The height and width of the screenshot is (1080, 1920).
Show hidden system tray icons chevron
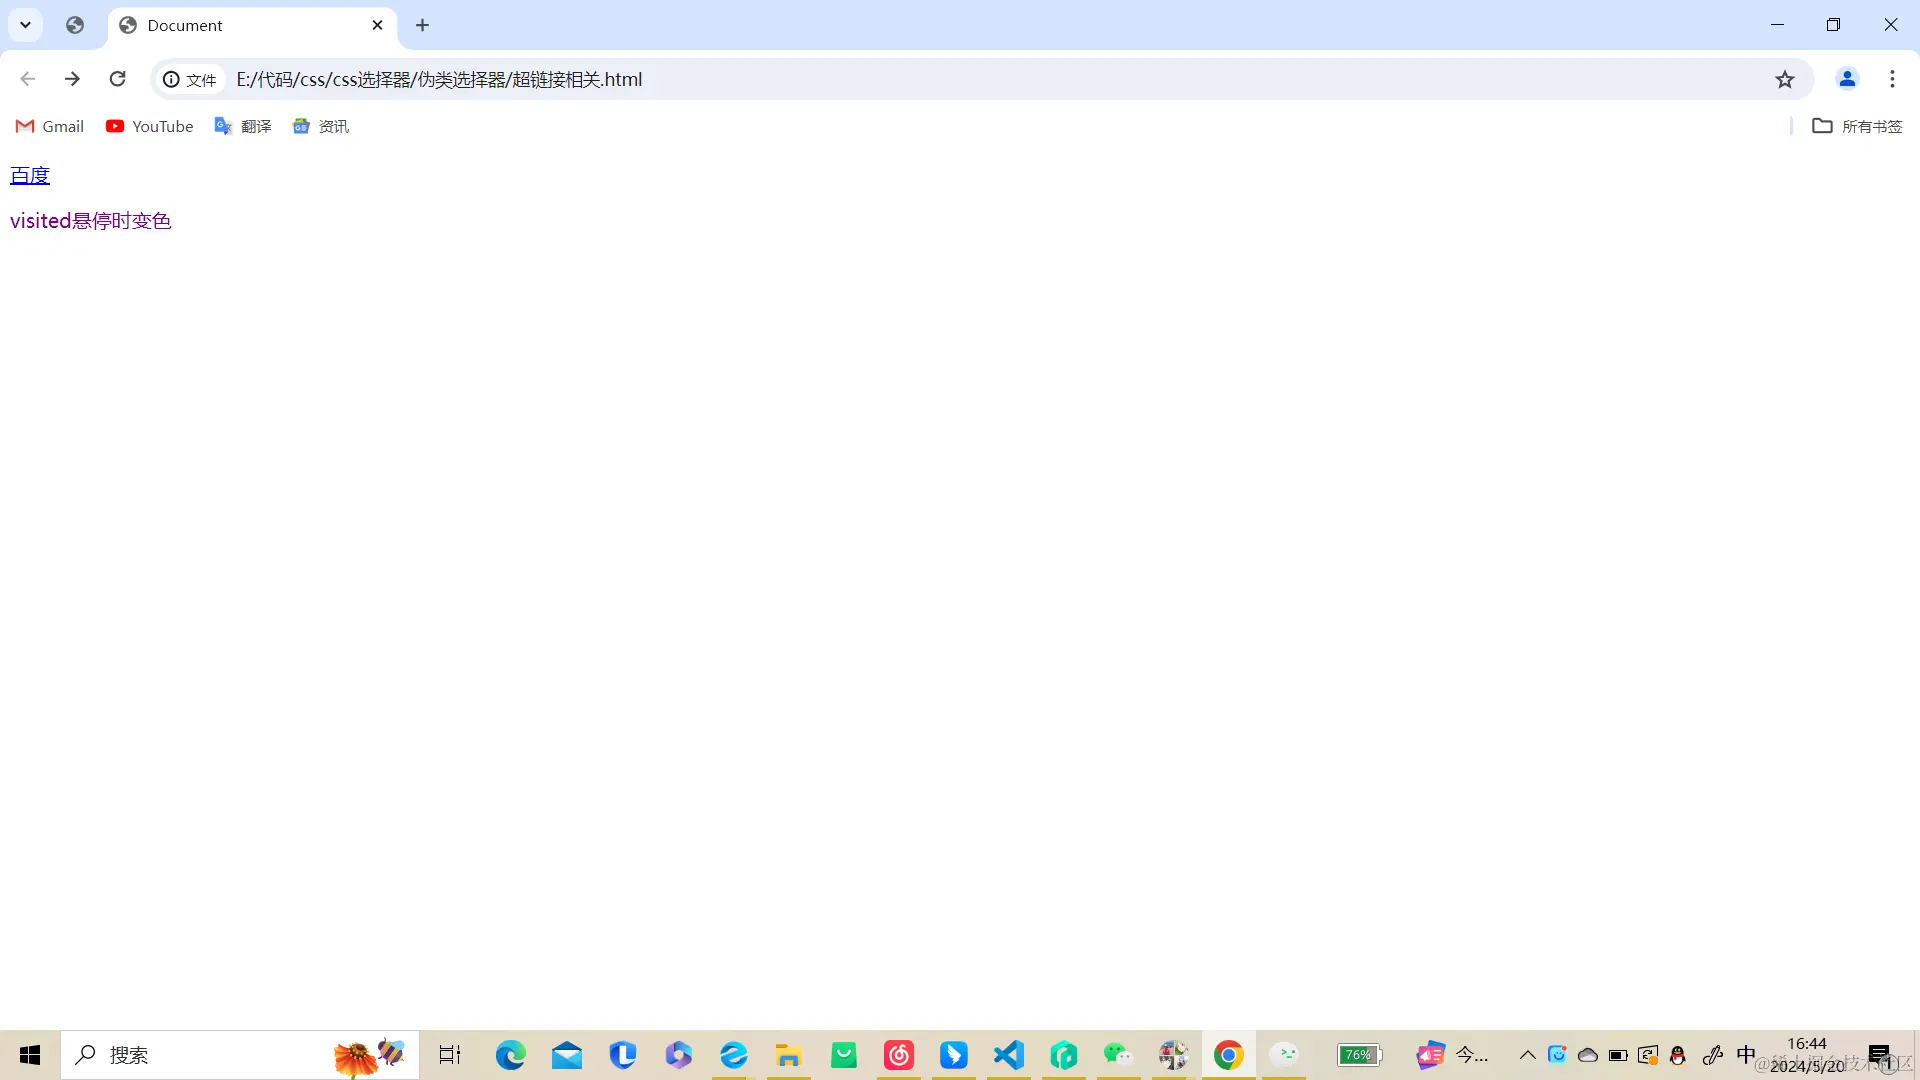(x=1527, y=1055)
